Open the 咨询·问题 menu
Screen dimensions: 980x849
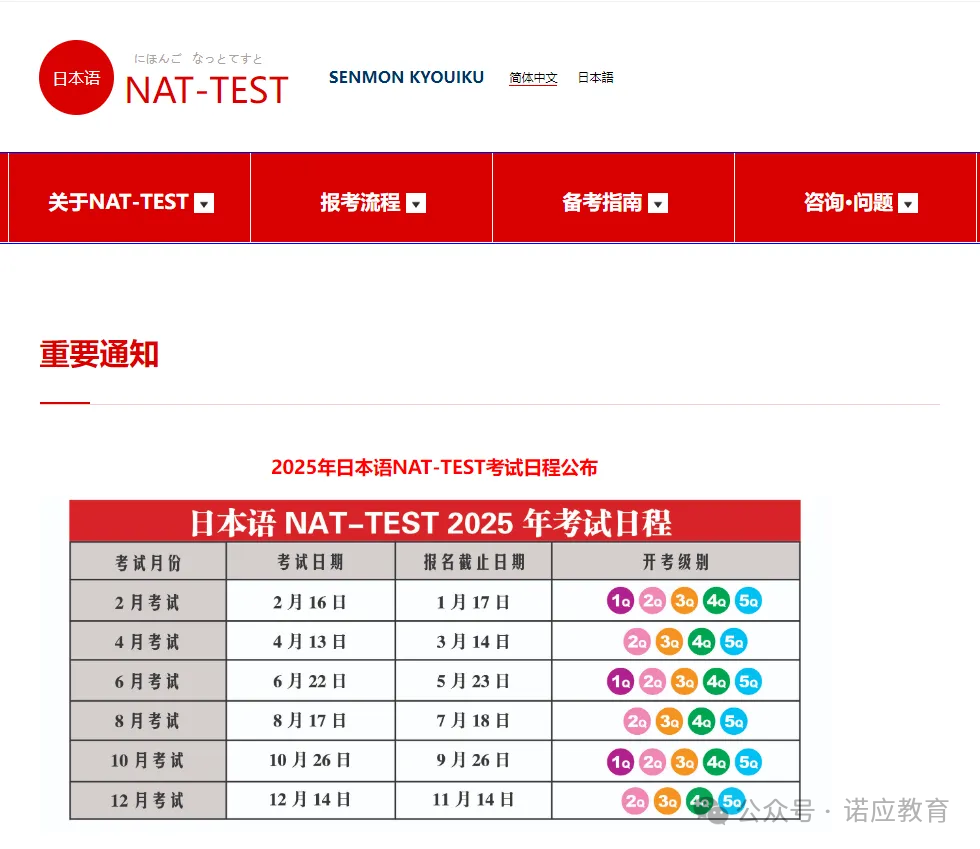tap(856, 198)
